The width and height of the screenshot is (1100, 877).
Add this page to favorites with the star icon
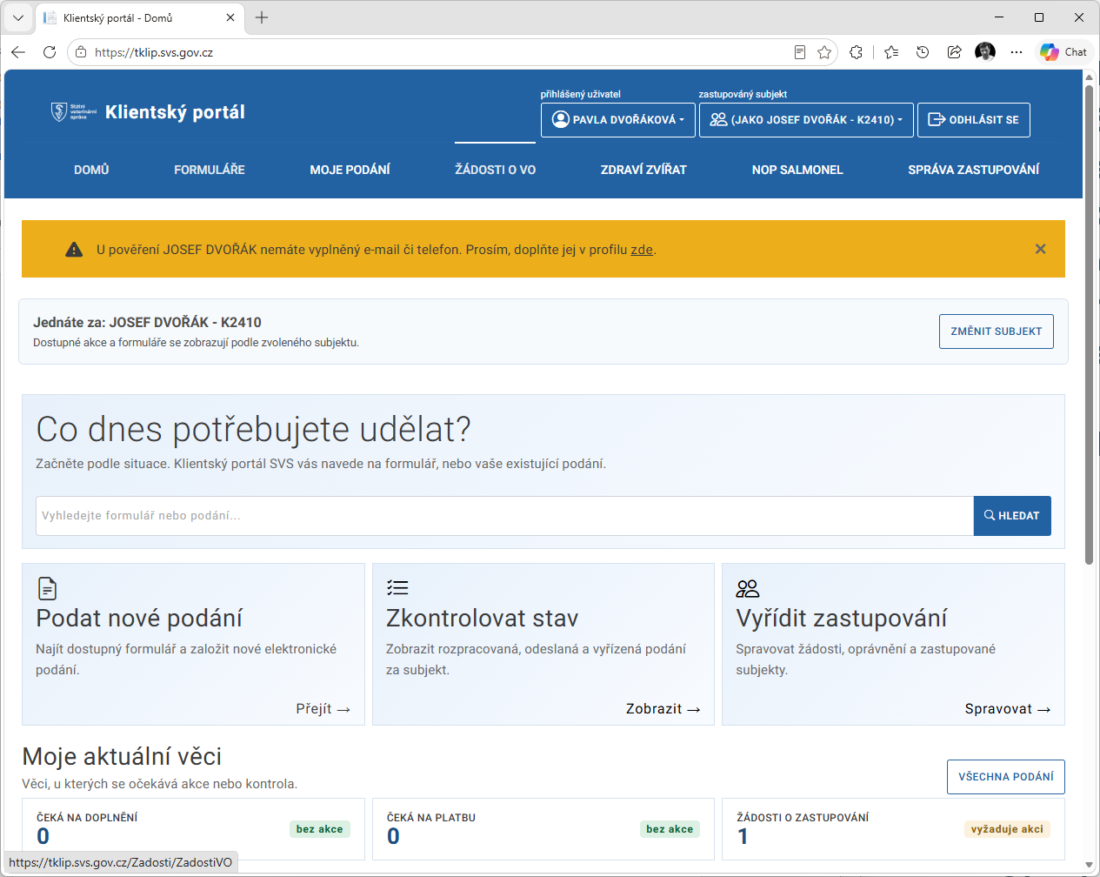(824, 52)
